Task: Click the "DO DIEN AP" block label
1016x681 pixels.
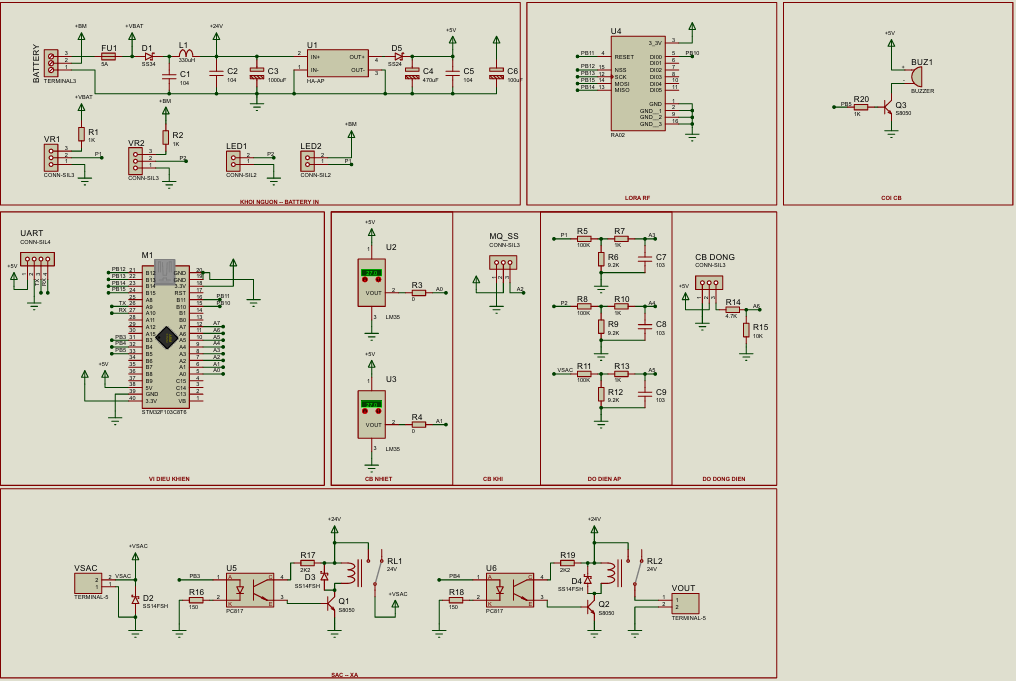Action: point(604,479)
